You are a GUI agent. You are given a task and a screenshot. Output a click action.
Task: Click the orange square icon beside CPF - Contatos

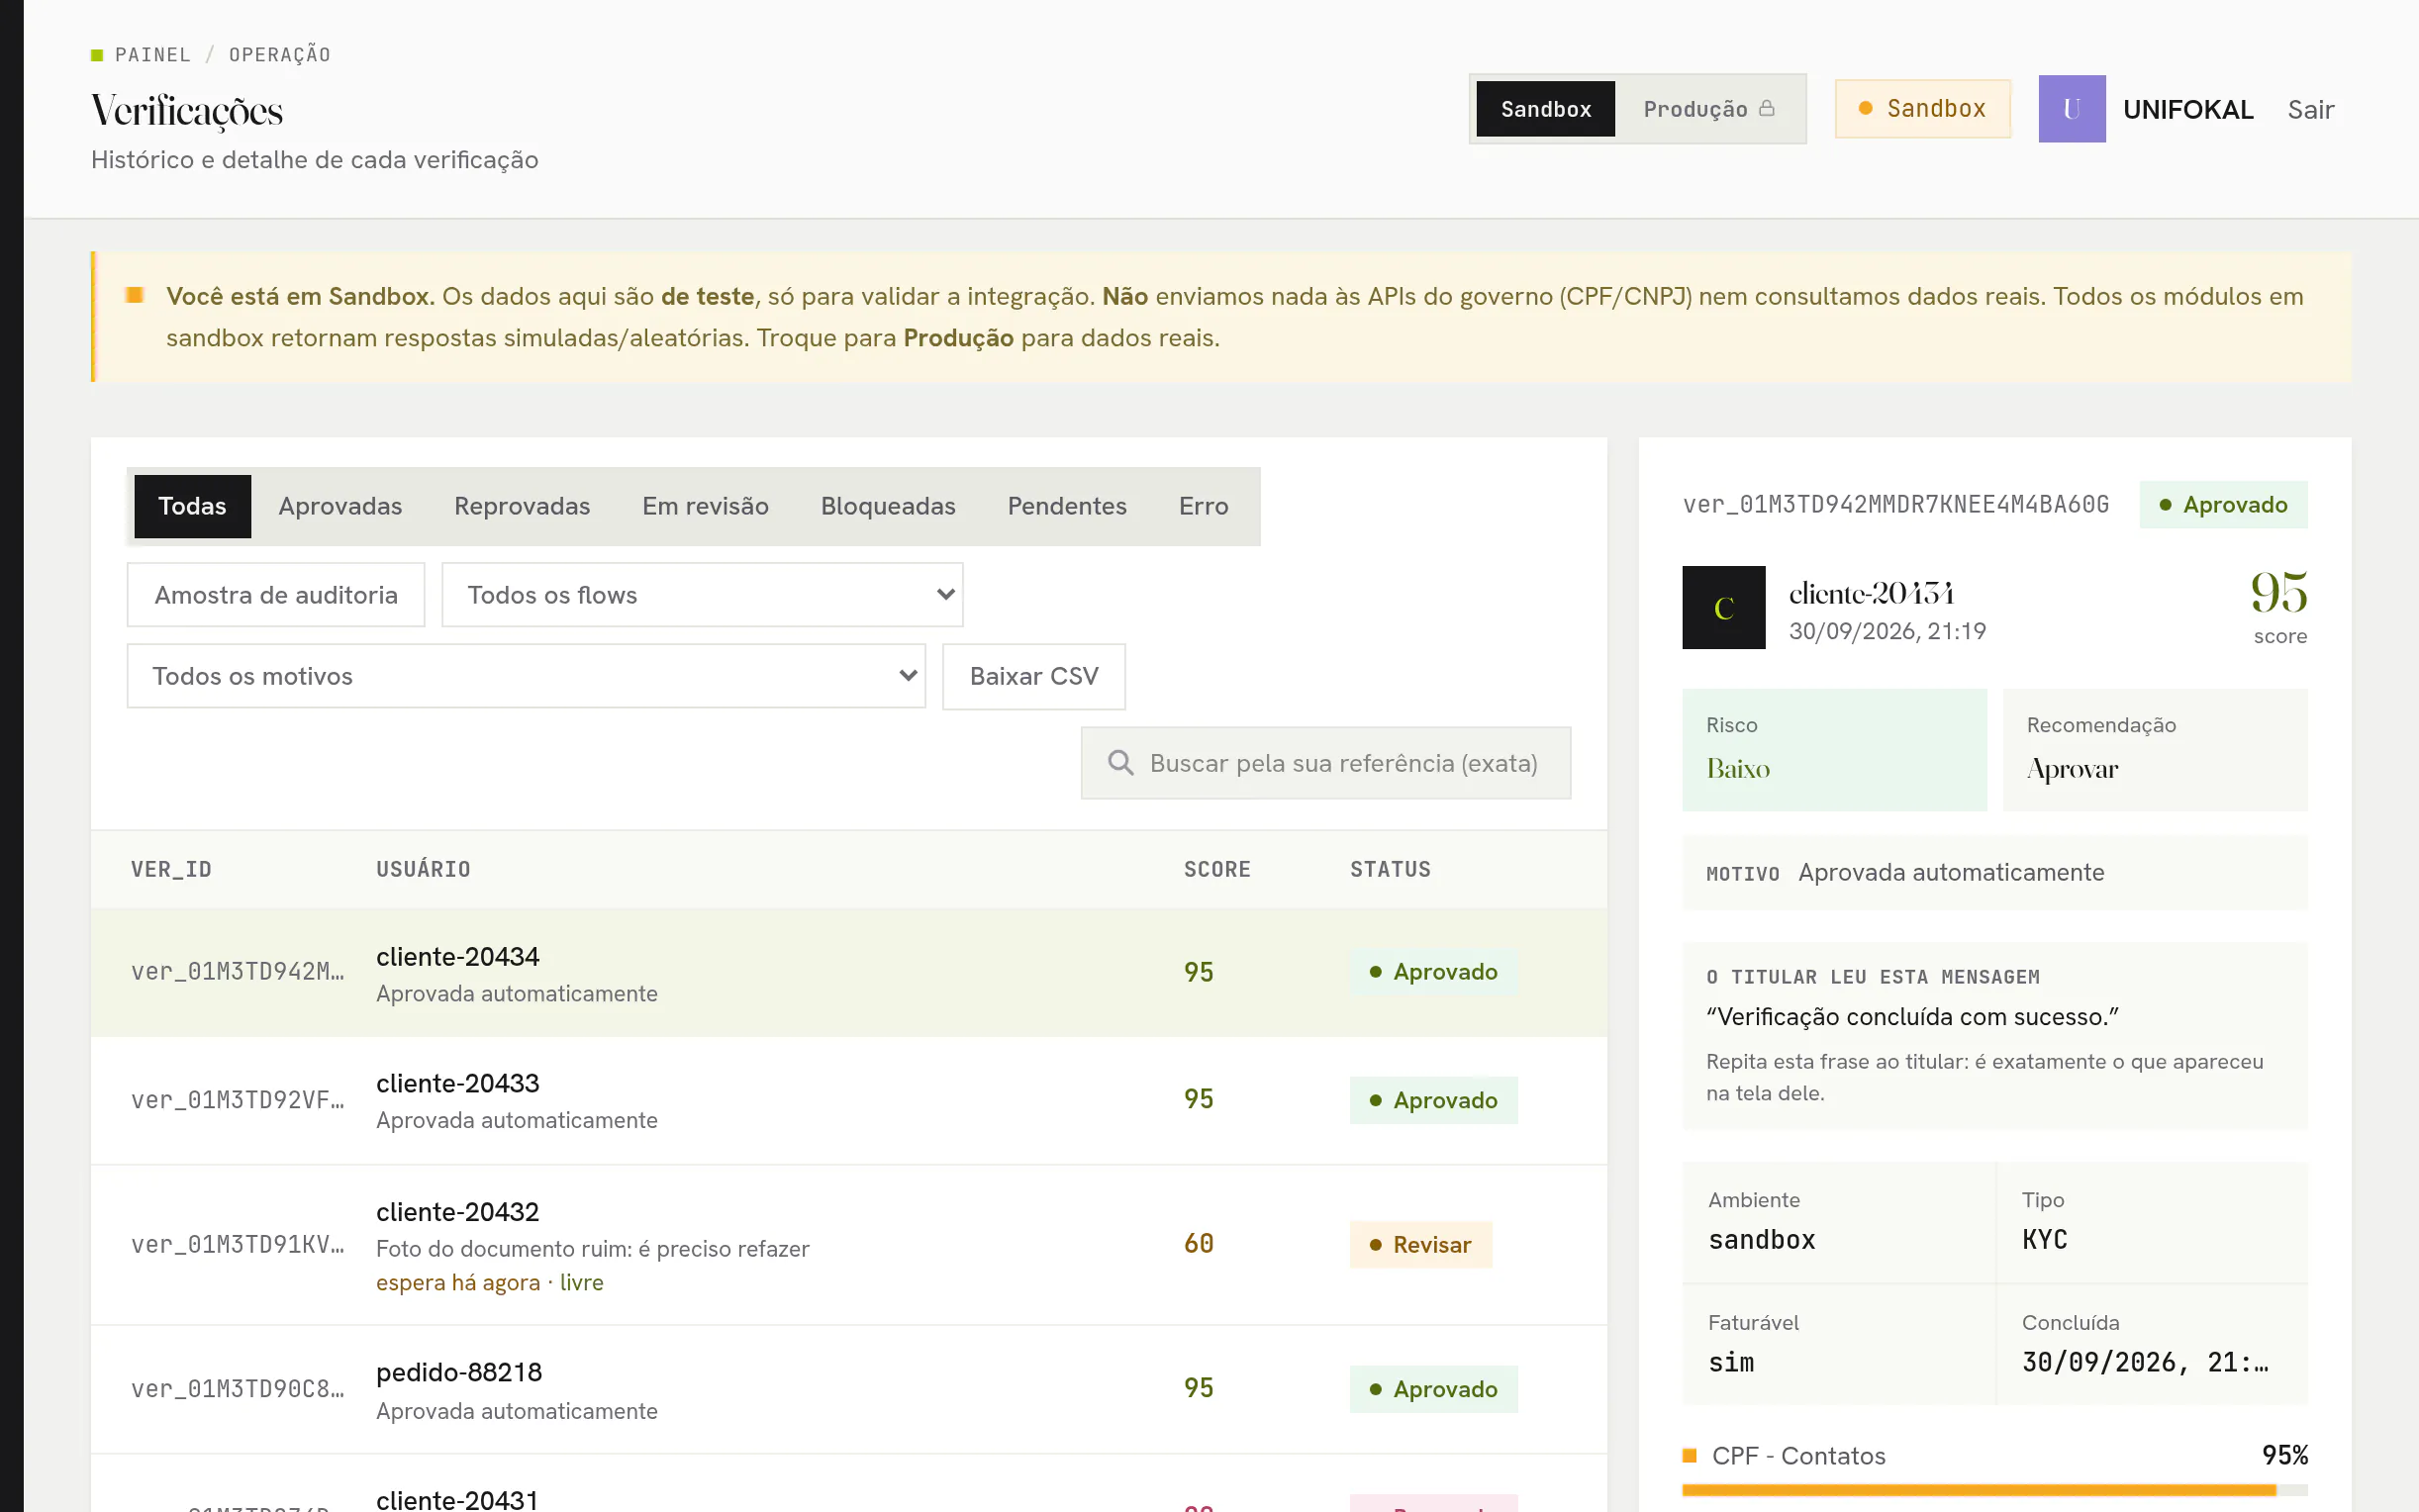point(1690,1456)
